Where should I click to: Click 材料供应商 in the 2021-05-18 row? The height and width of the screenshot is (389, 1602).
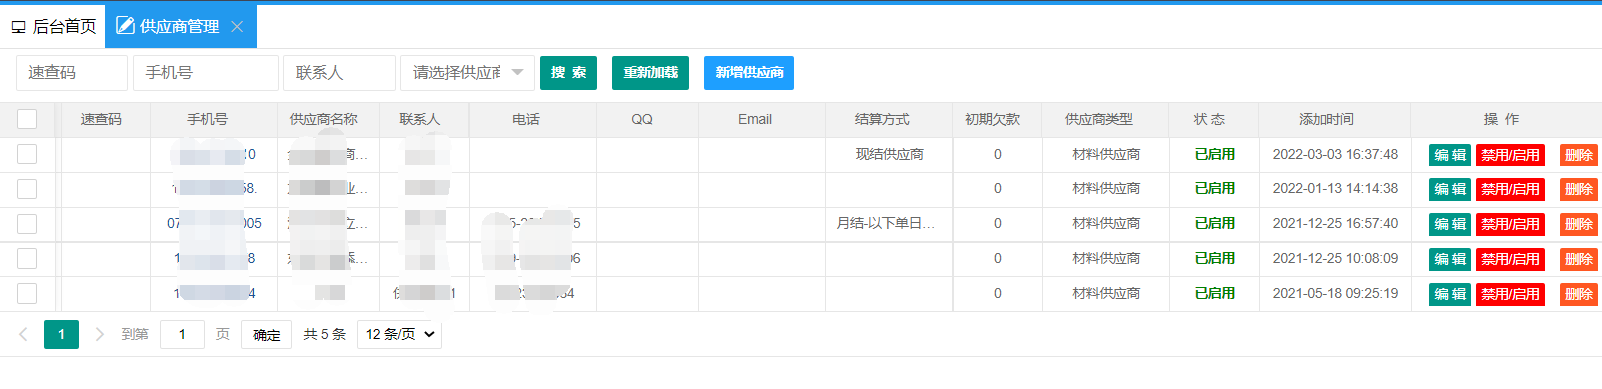(x=1106, y=293)
